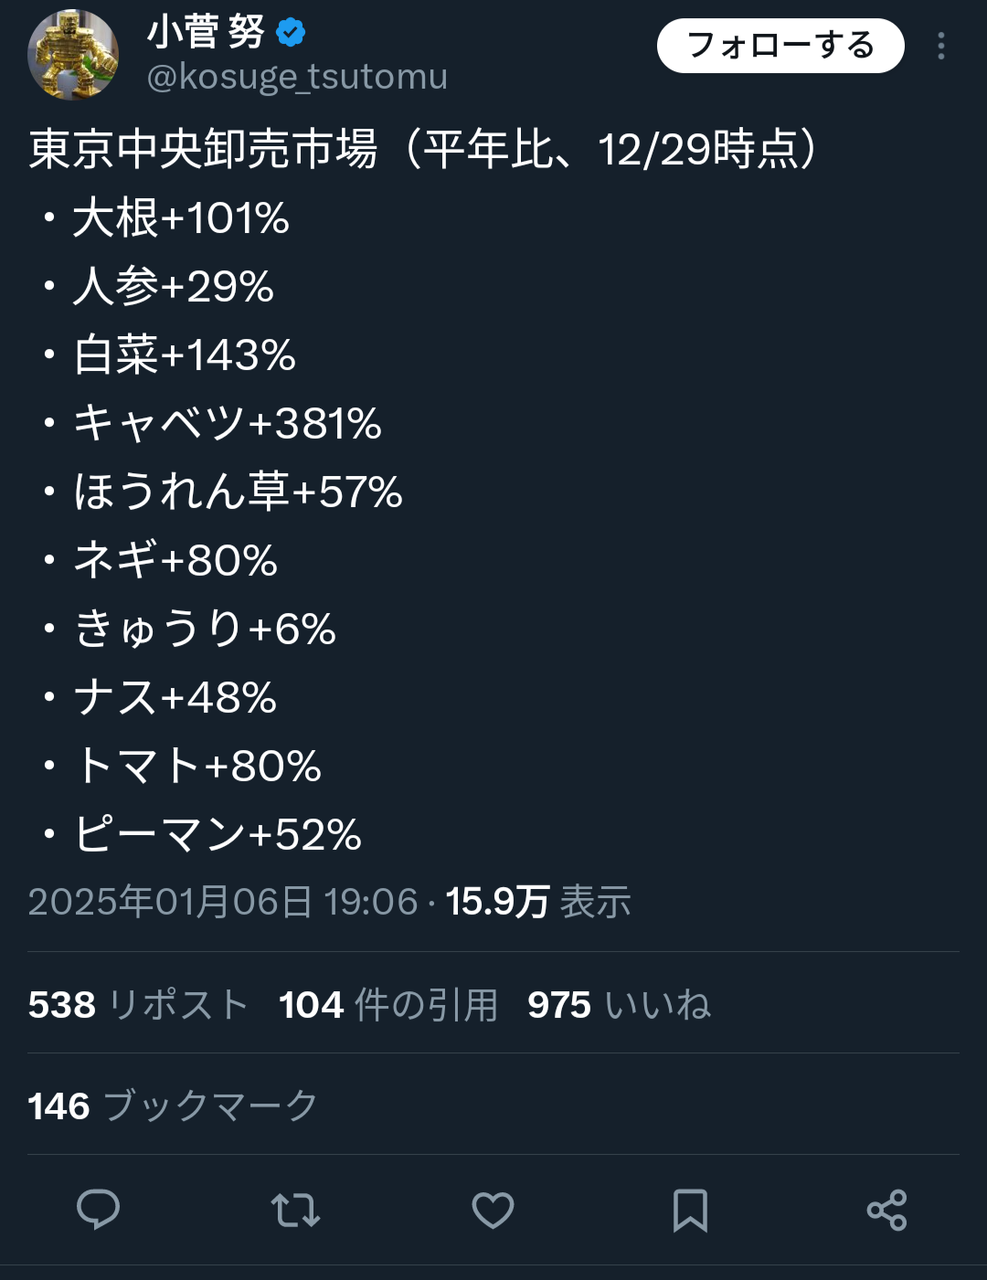The image size is (987, 1280).
Task: Open the 小菅 努 display name
Action: [207, 33]
